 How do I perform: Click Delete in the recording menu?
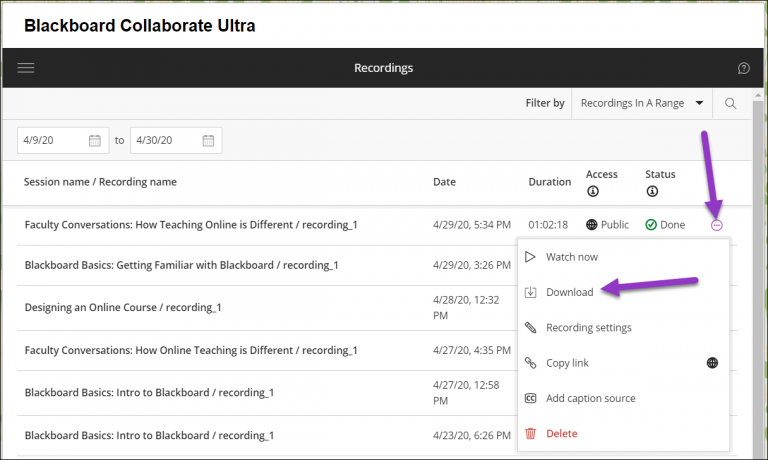561,434
